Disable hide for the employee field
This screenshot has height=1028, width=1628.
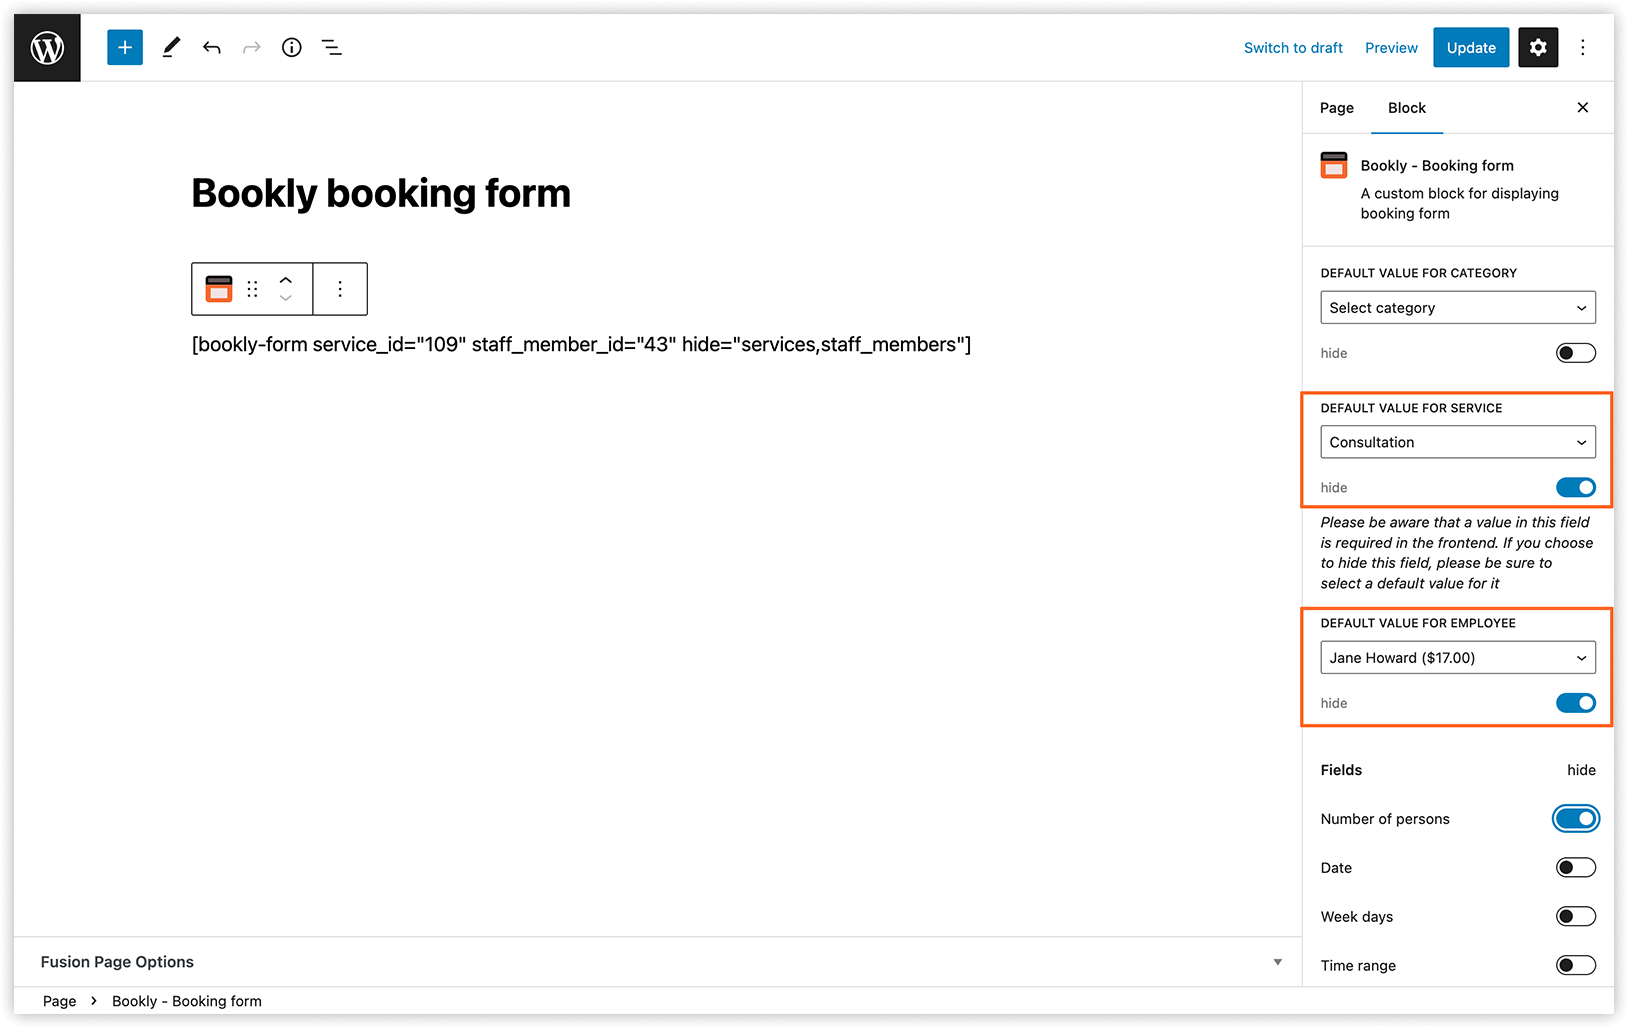point(1576,703)
